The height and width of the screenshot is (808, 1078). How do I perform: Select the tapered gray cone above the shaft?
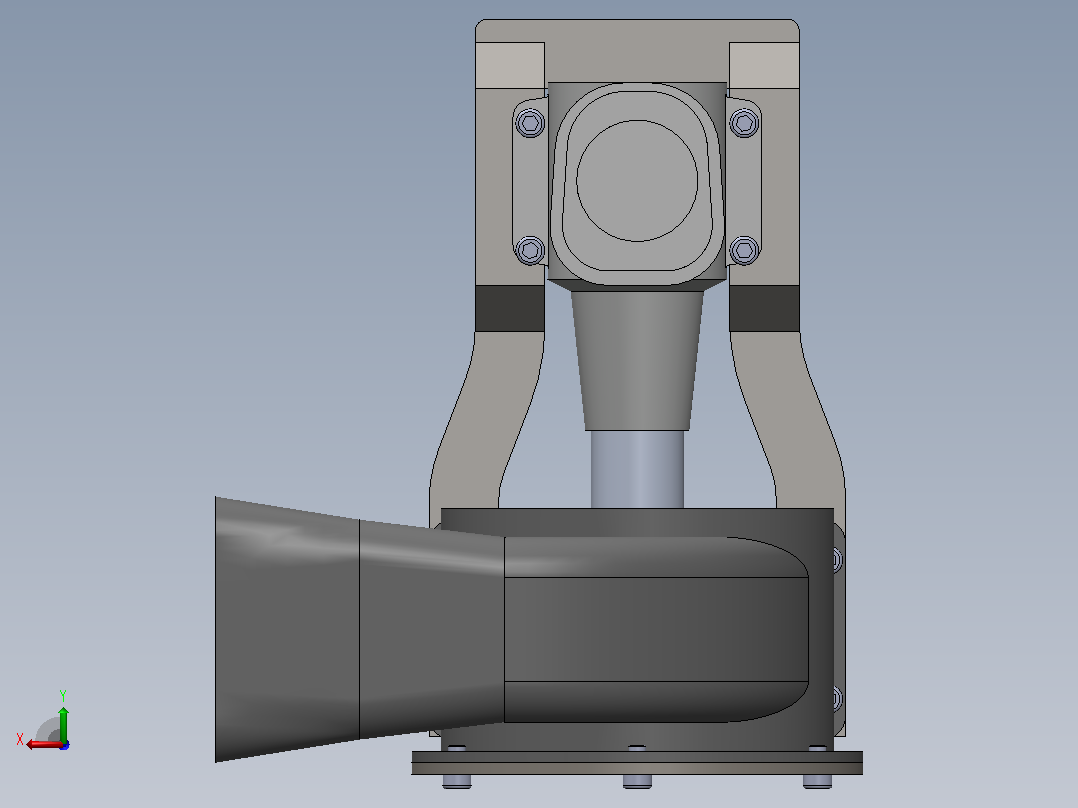point(637,360)
